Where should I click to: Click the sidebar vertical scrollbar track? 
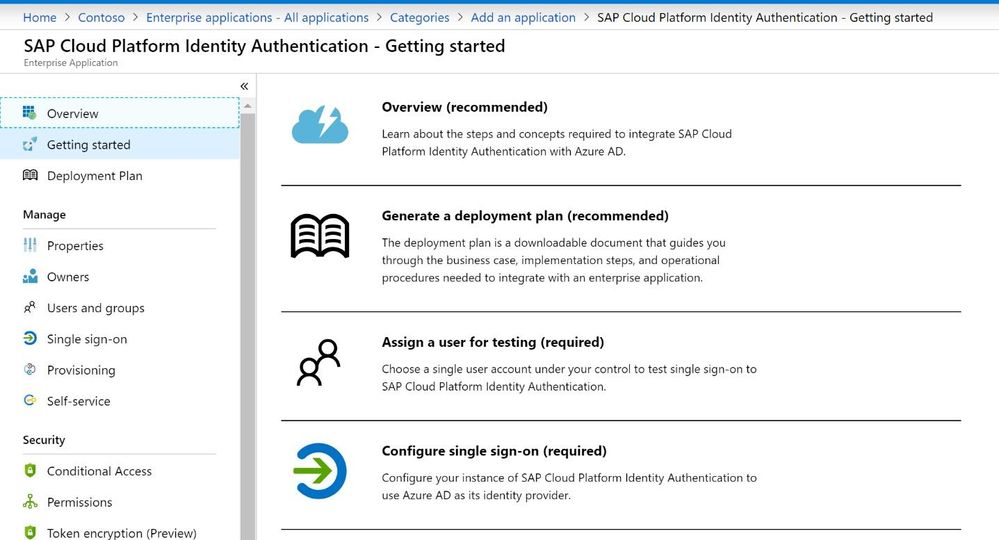click(x=248, y=325)
